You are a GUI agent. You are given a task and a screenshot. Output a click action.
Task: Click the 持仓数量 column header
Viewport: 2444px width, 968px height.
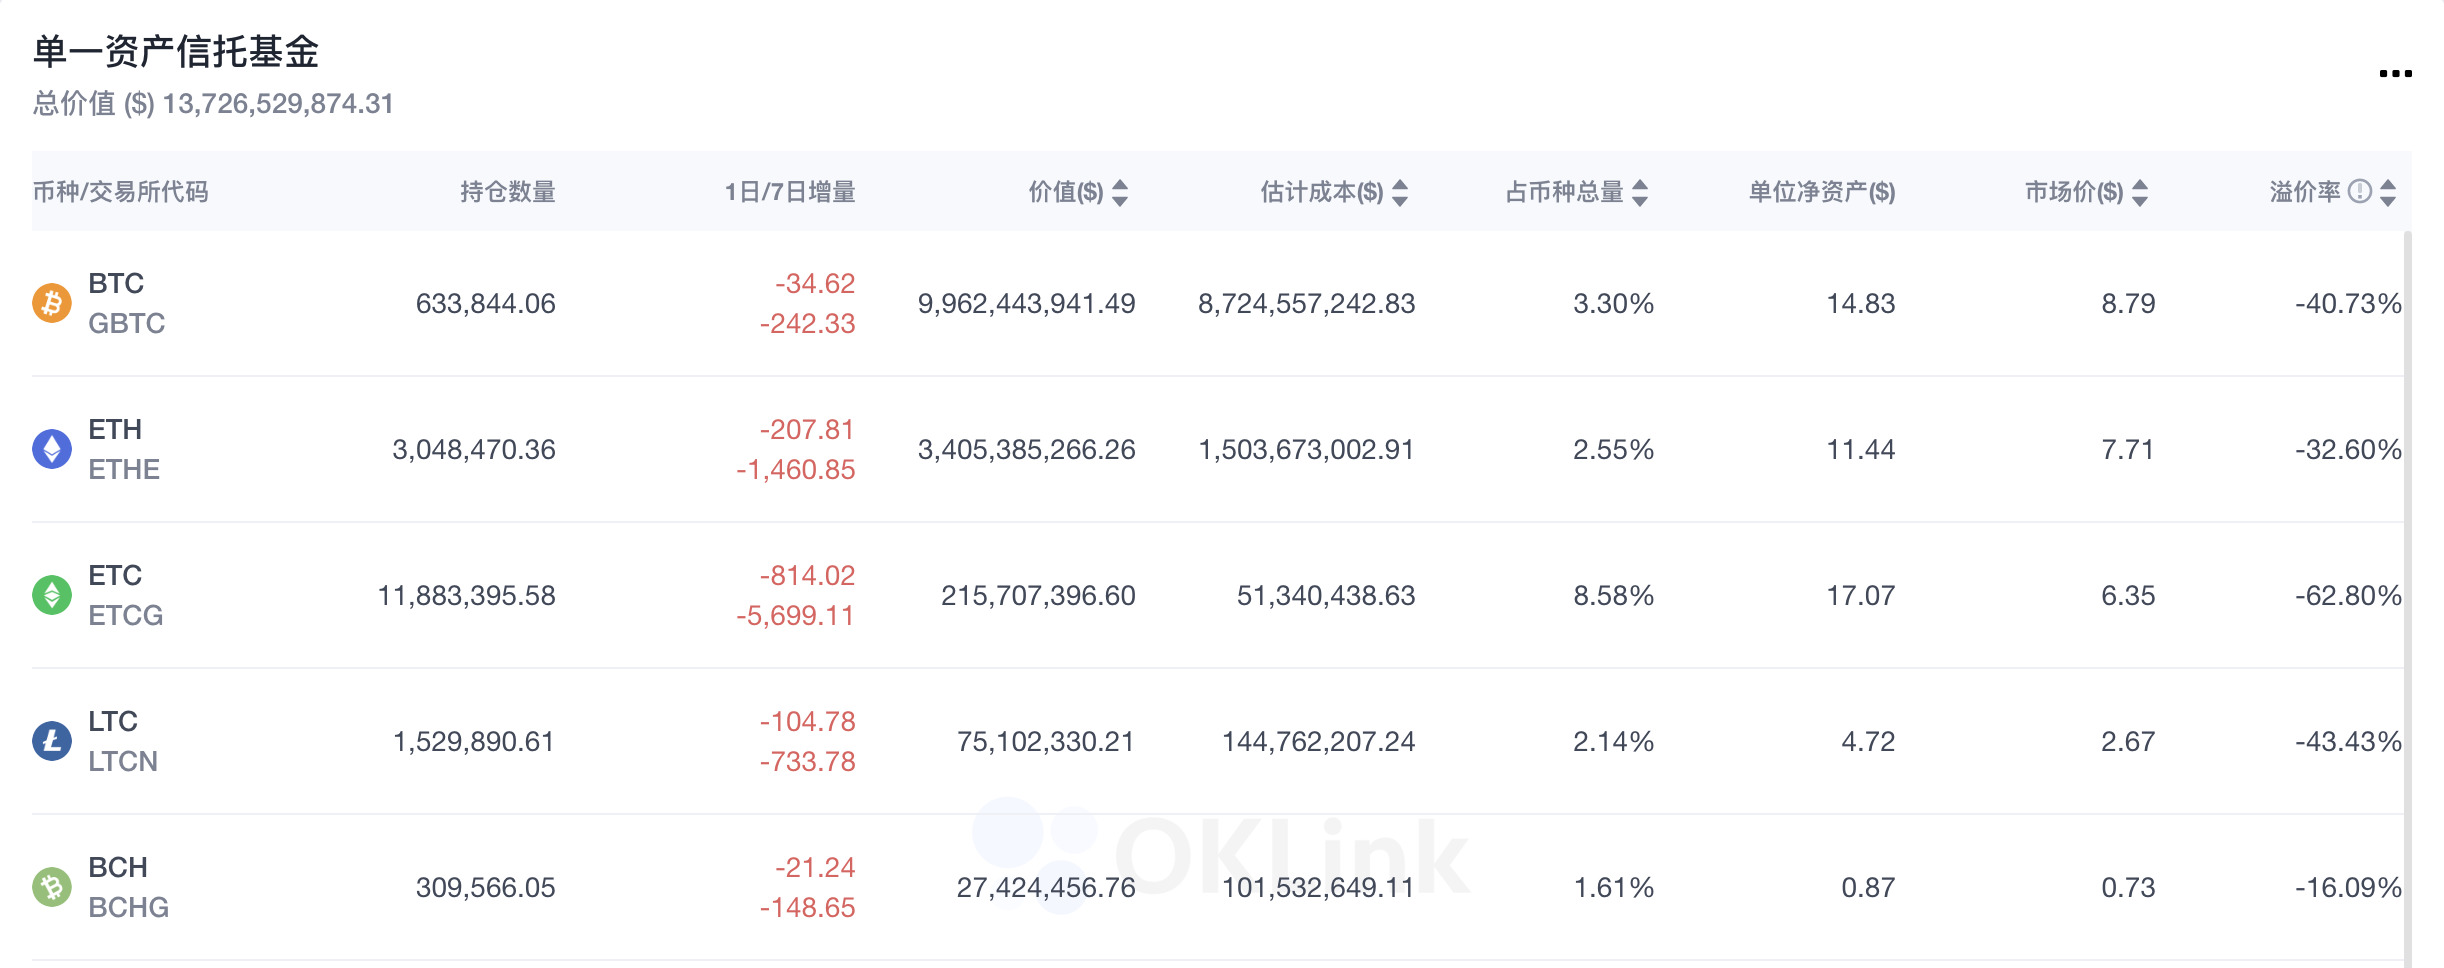click(x=508, y=192)
